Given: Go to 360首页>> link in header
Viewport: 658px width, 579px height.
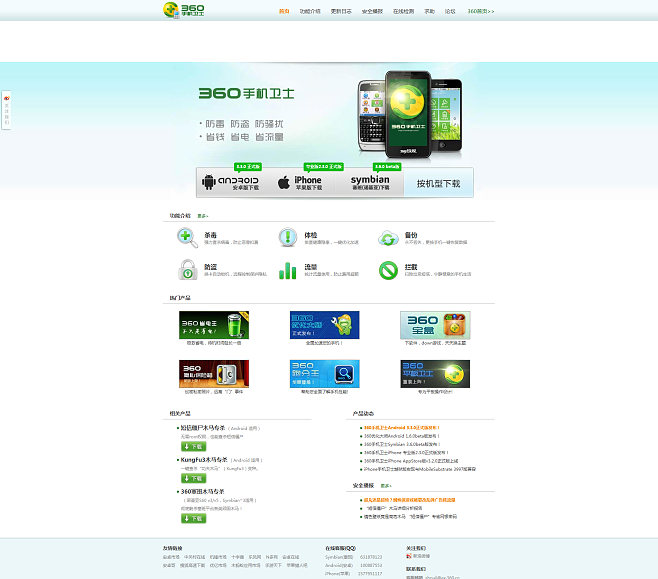Looking at the screenshot, I should point(481,11).
